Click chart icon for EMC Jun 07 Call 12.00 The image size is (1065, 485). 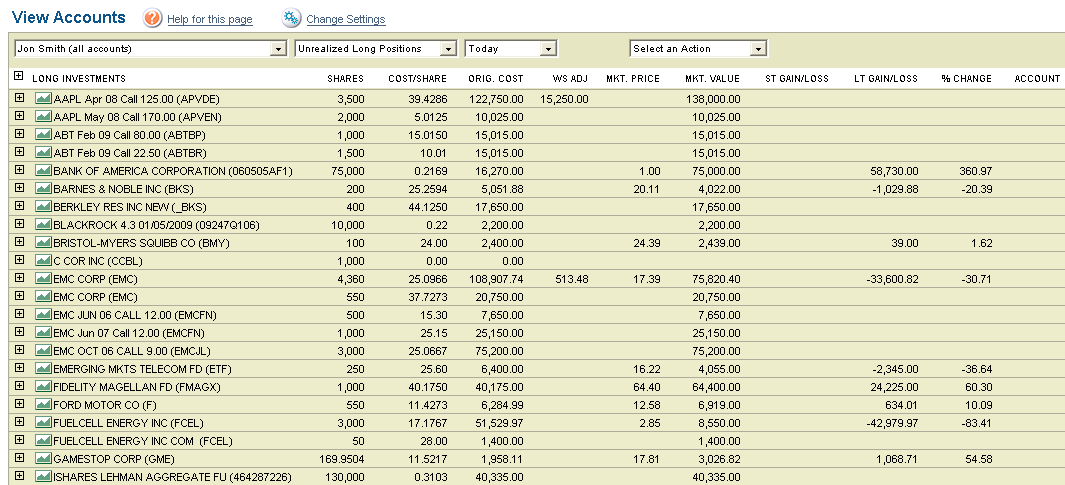tap(43, 333)
